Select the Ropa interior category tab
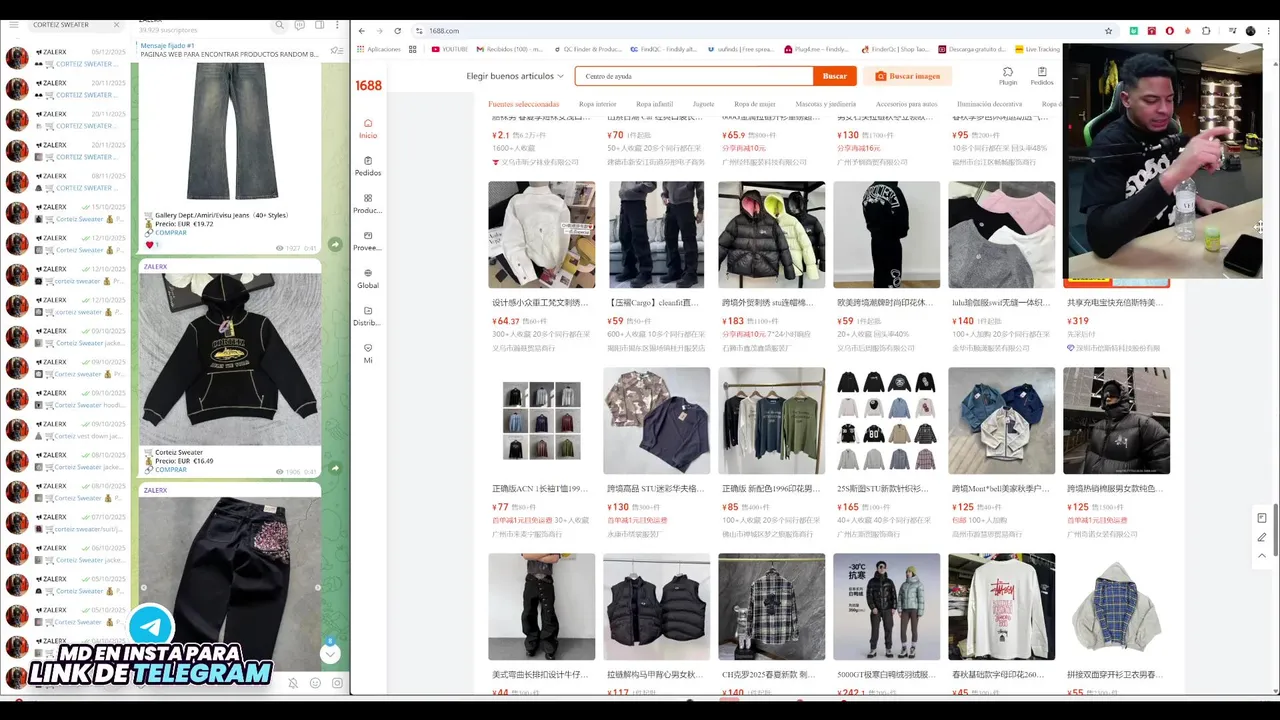 (x=598, y=104)
